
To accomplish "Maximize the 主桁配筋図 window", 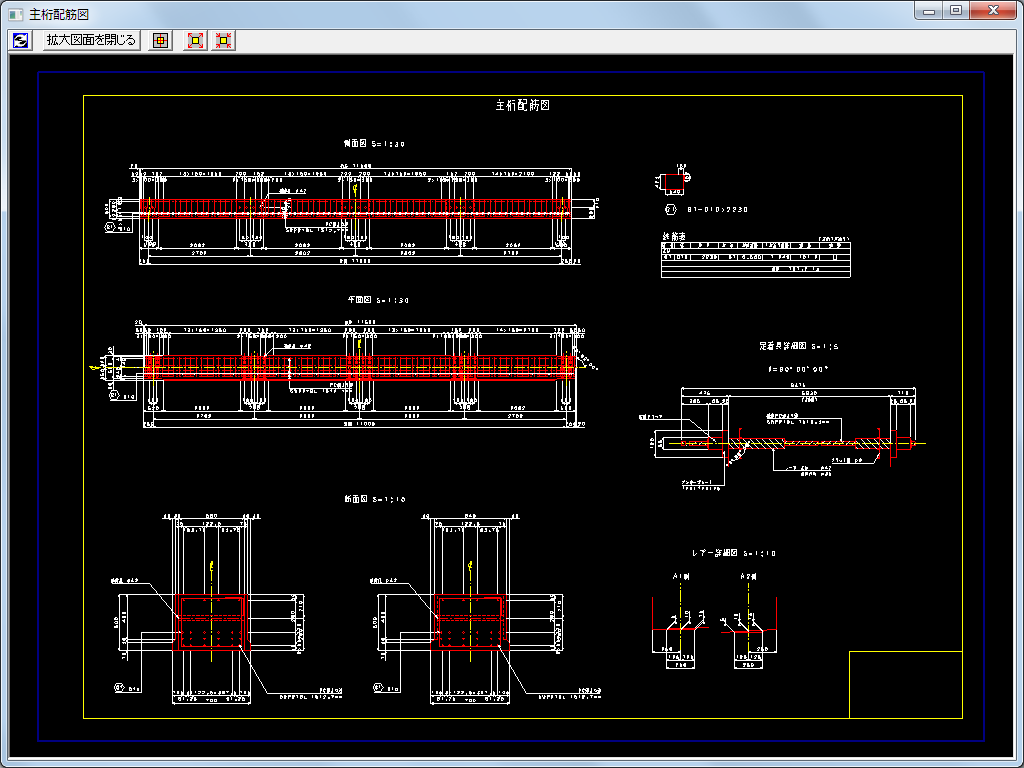I will click(956, 10).
